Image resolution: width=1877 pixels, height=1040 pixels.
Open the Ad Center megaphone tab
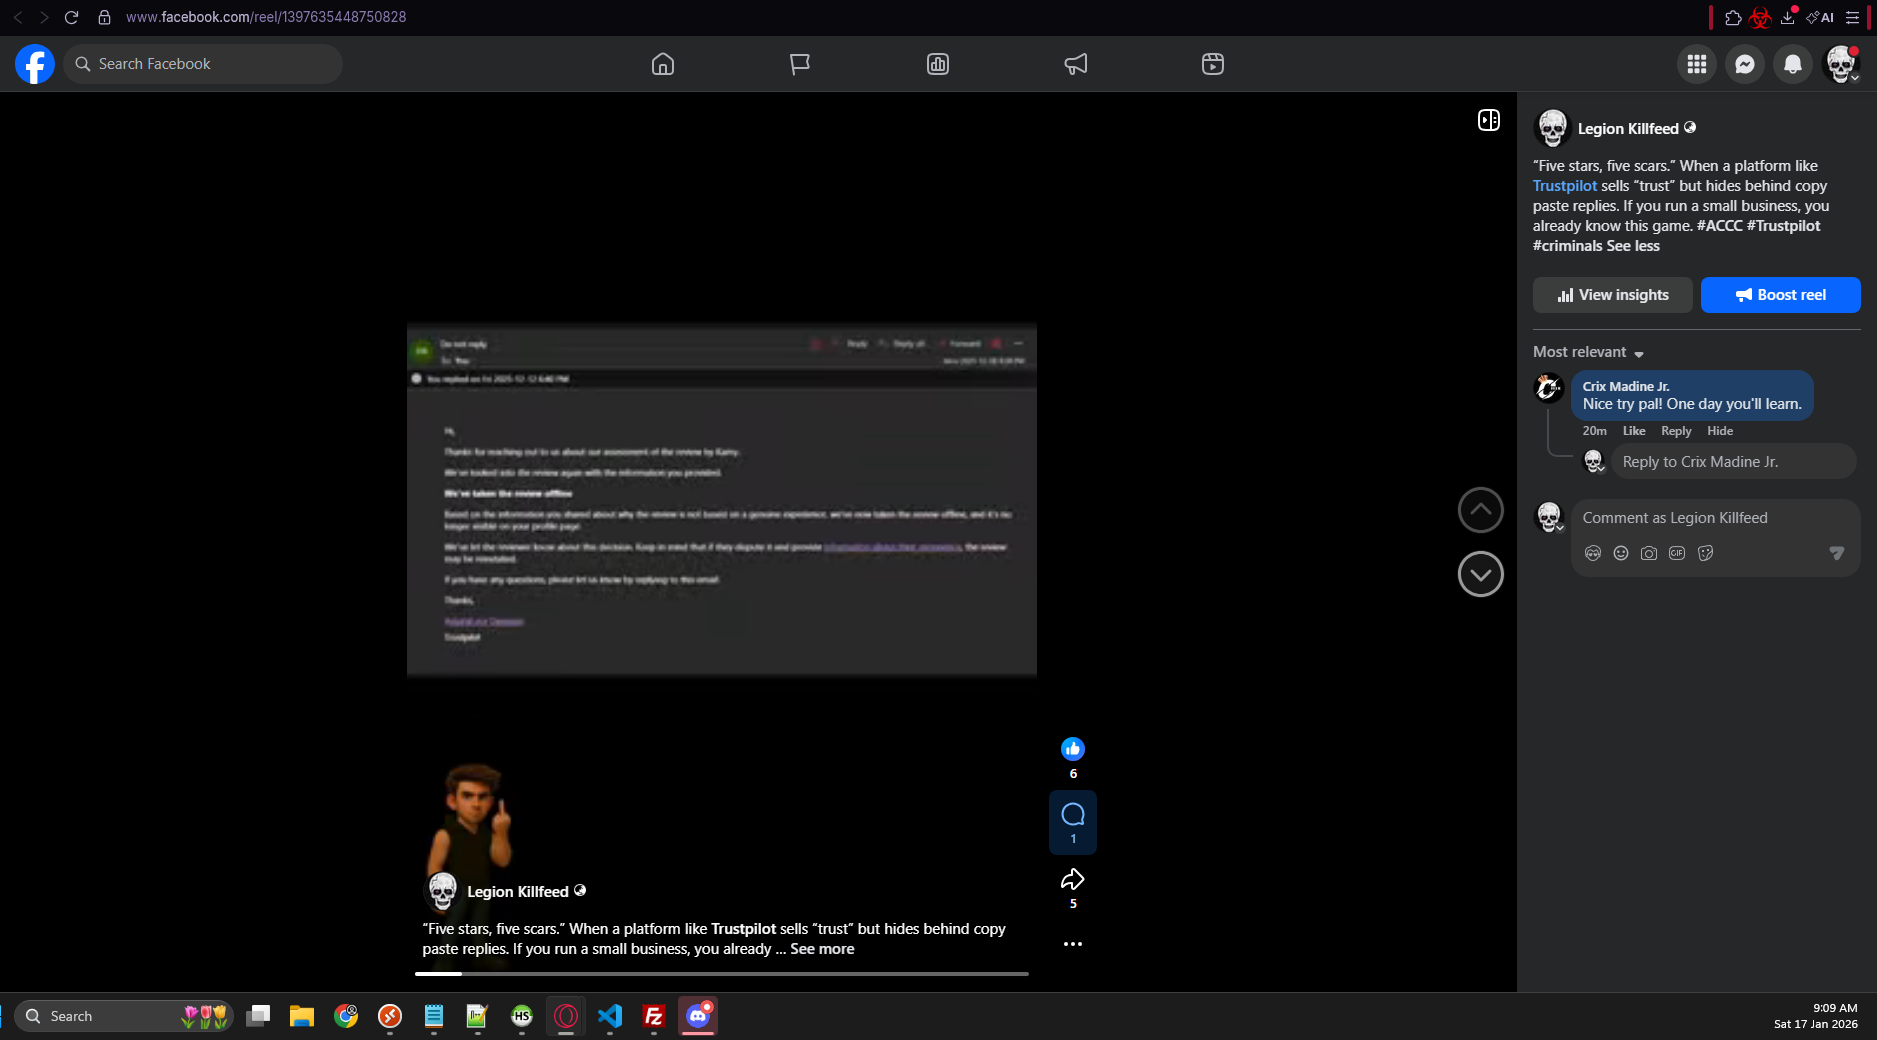click(1076, 64)
